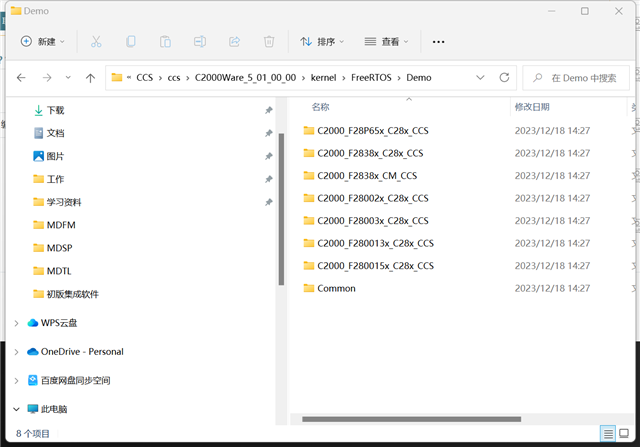Viewport: 640px width, 447px height.
Task: Switch to details view icon in status bar
Action: 608,434
